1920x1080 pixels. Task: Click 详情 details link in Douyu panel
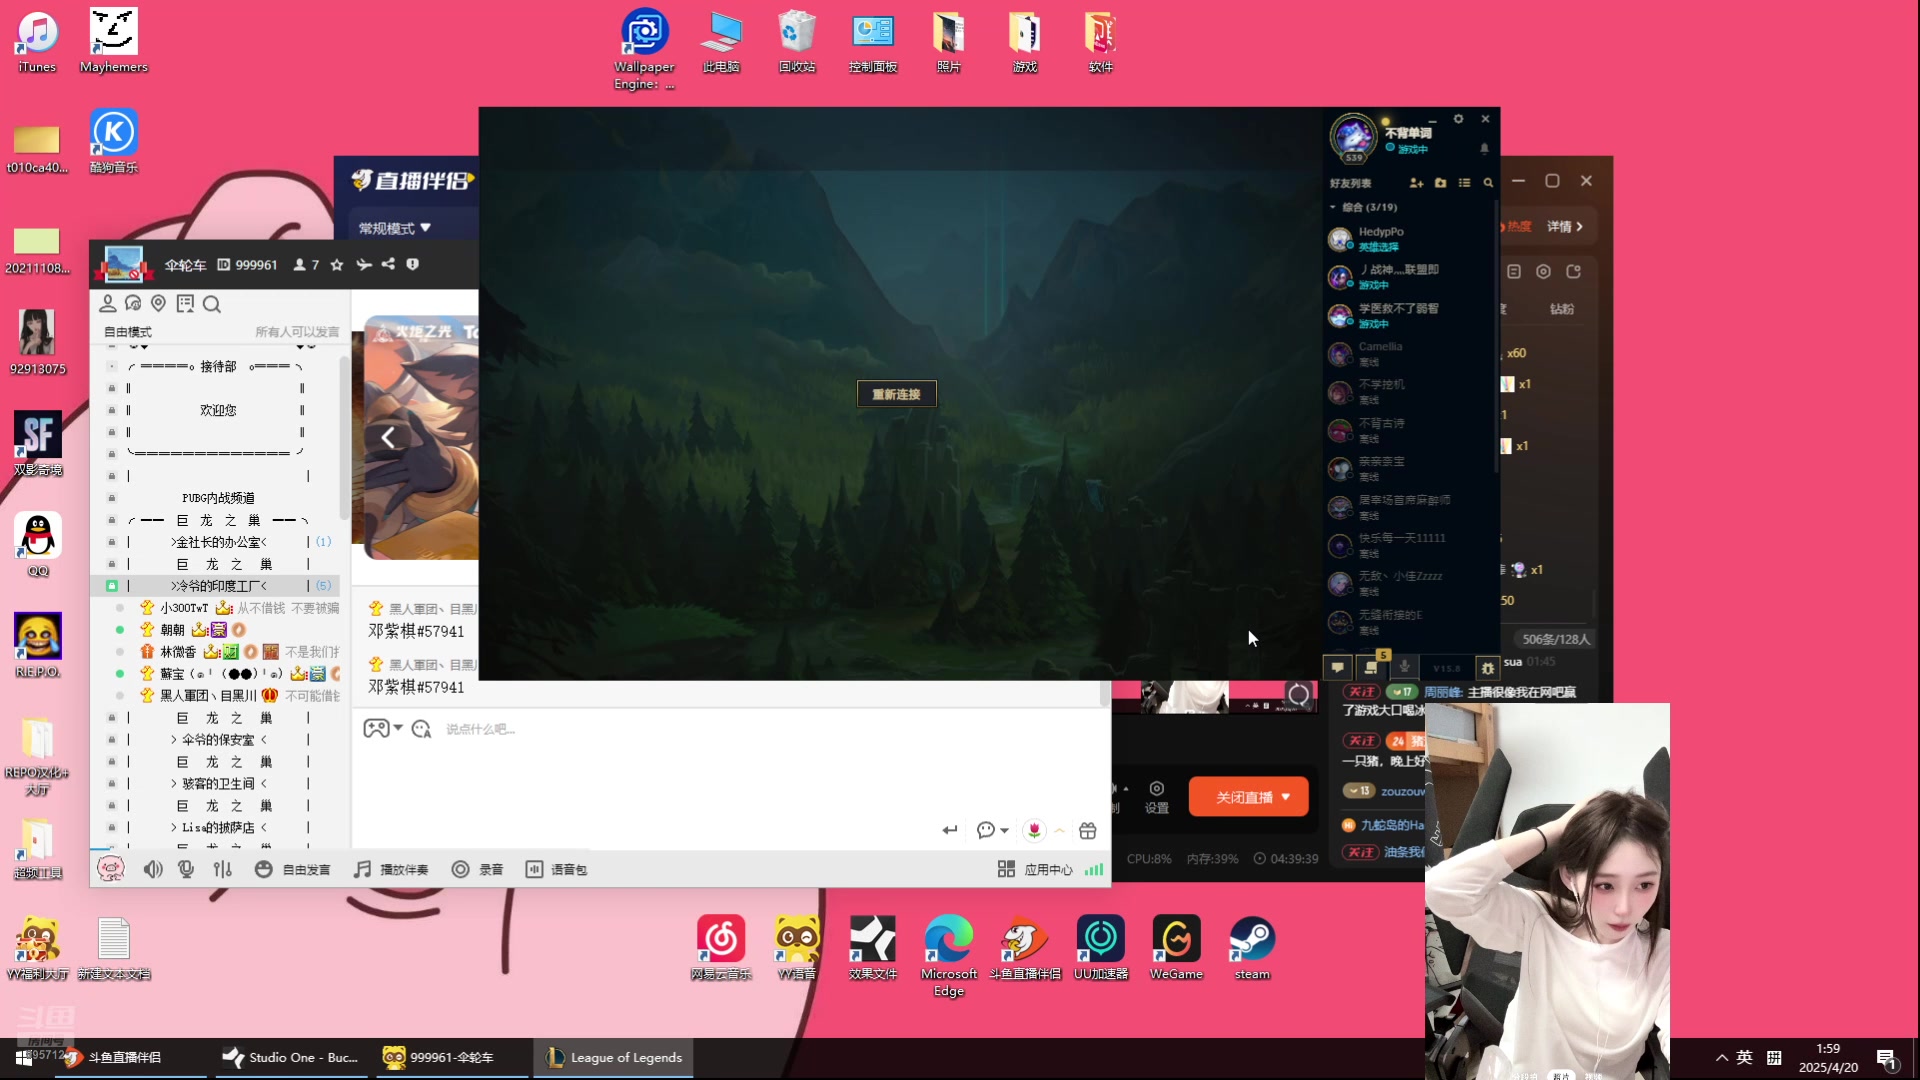coord(1565,227)
